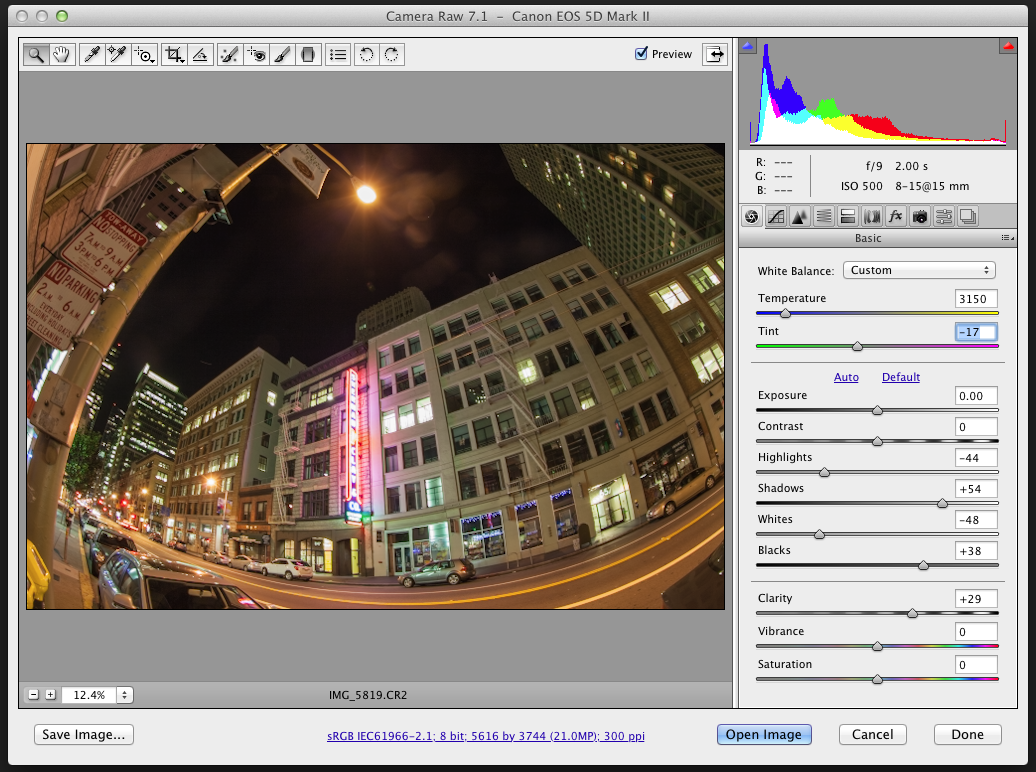
Task: Open the Basic panel options menu
Action: (x=1007, y=238)
